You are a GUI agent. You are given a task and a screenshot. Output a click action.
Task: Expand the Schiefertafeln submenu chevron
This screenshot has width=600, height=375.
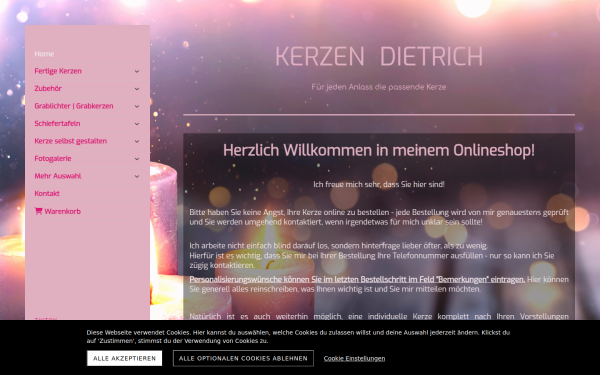pos(137,124)
